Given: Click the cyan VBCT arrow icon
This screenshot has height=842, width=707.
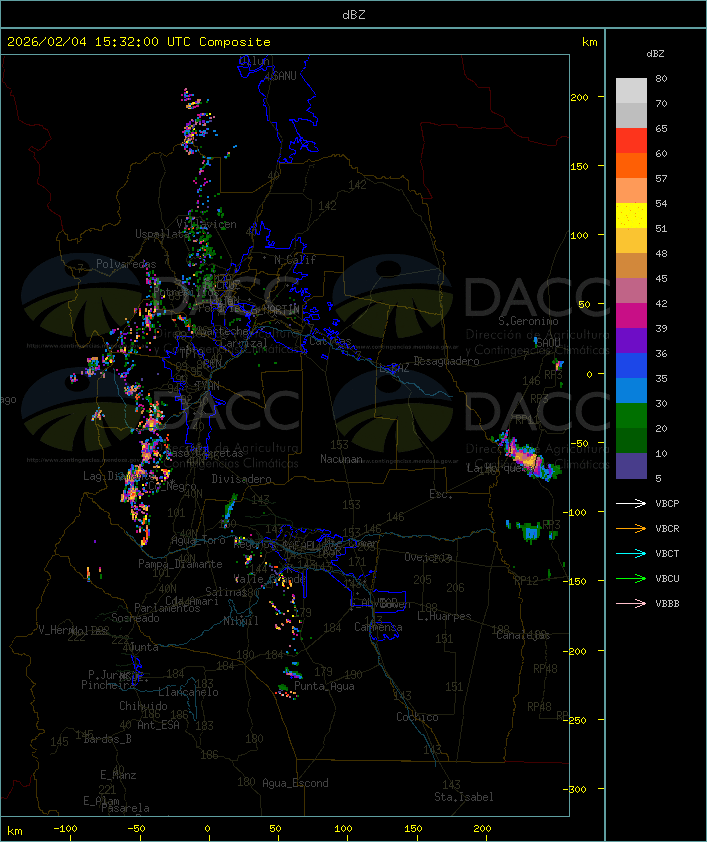Looking at the screenshot, I should (631, 553).
